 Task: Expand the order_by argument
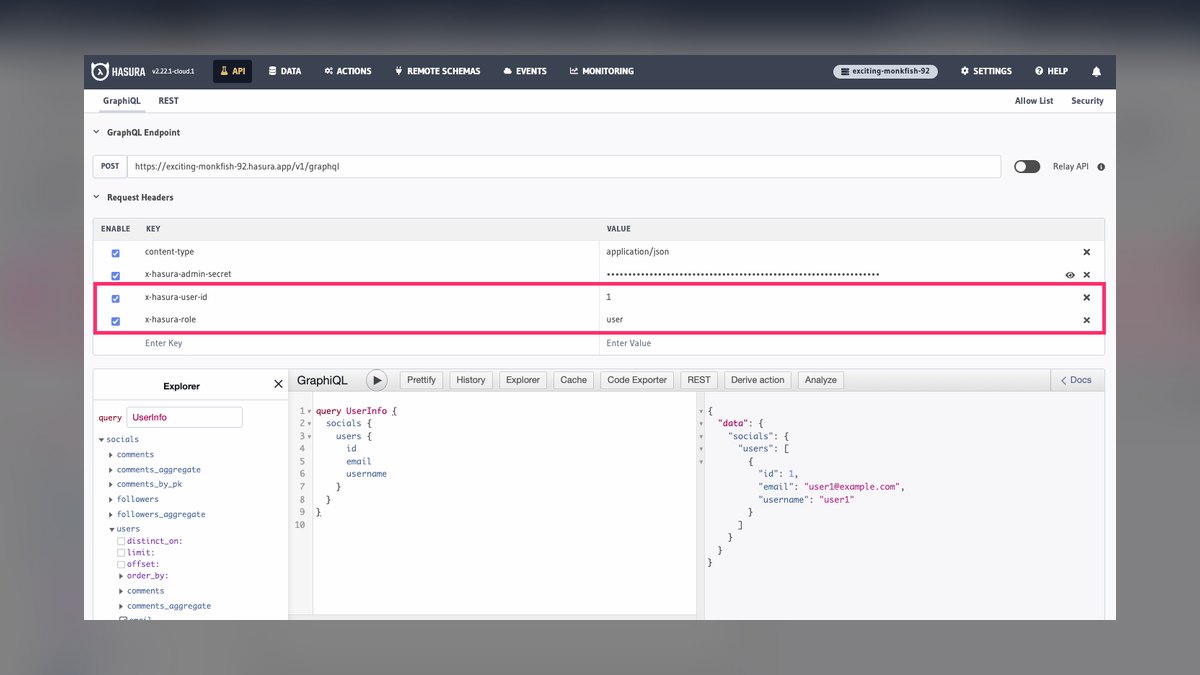coord(121,576)
